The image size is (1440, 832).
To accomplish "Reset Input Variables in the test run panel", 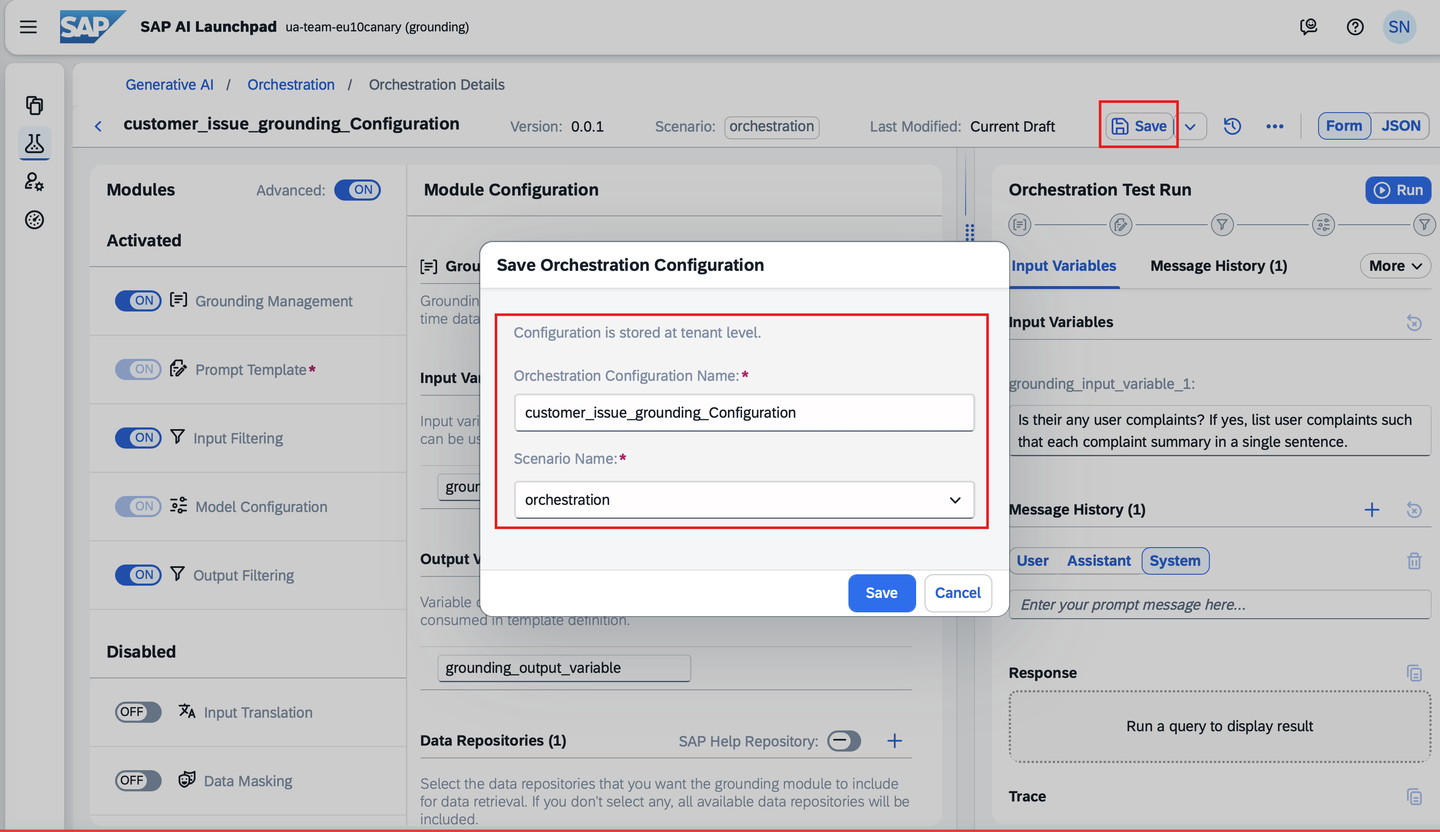I will [x=1414, y=322].
